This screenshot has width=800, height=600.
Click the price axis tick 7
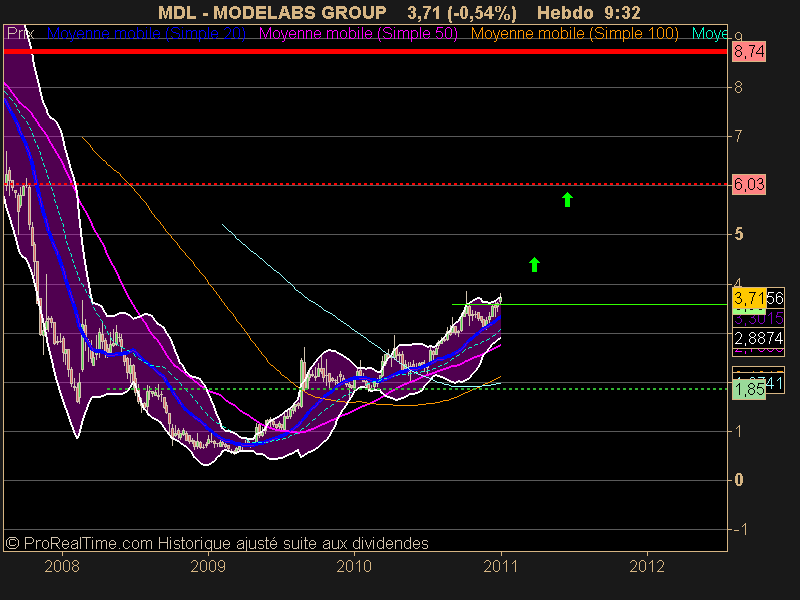738,136
